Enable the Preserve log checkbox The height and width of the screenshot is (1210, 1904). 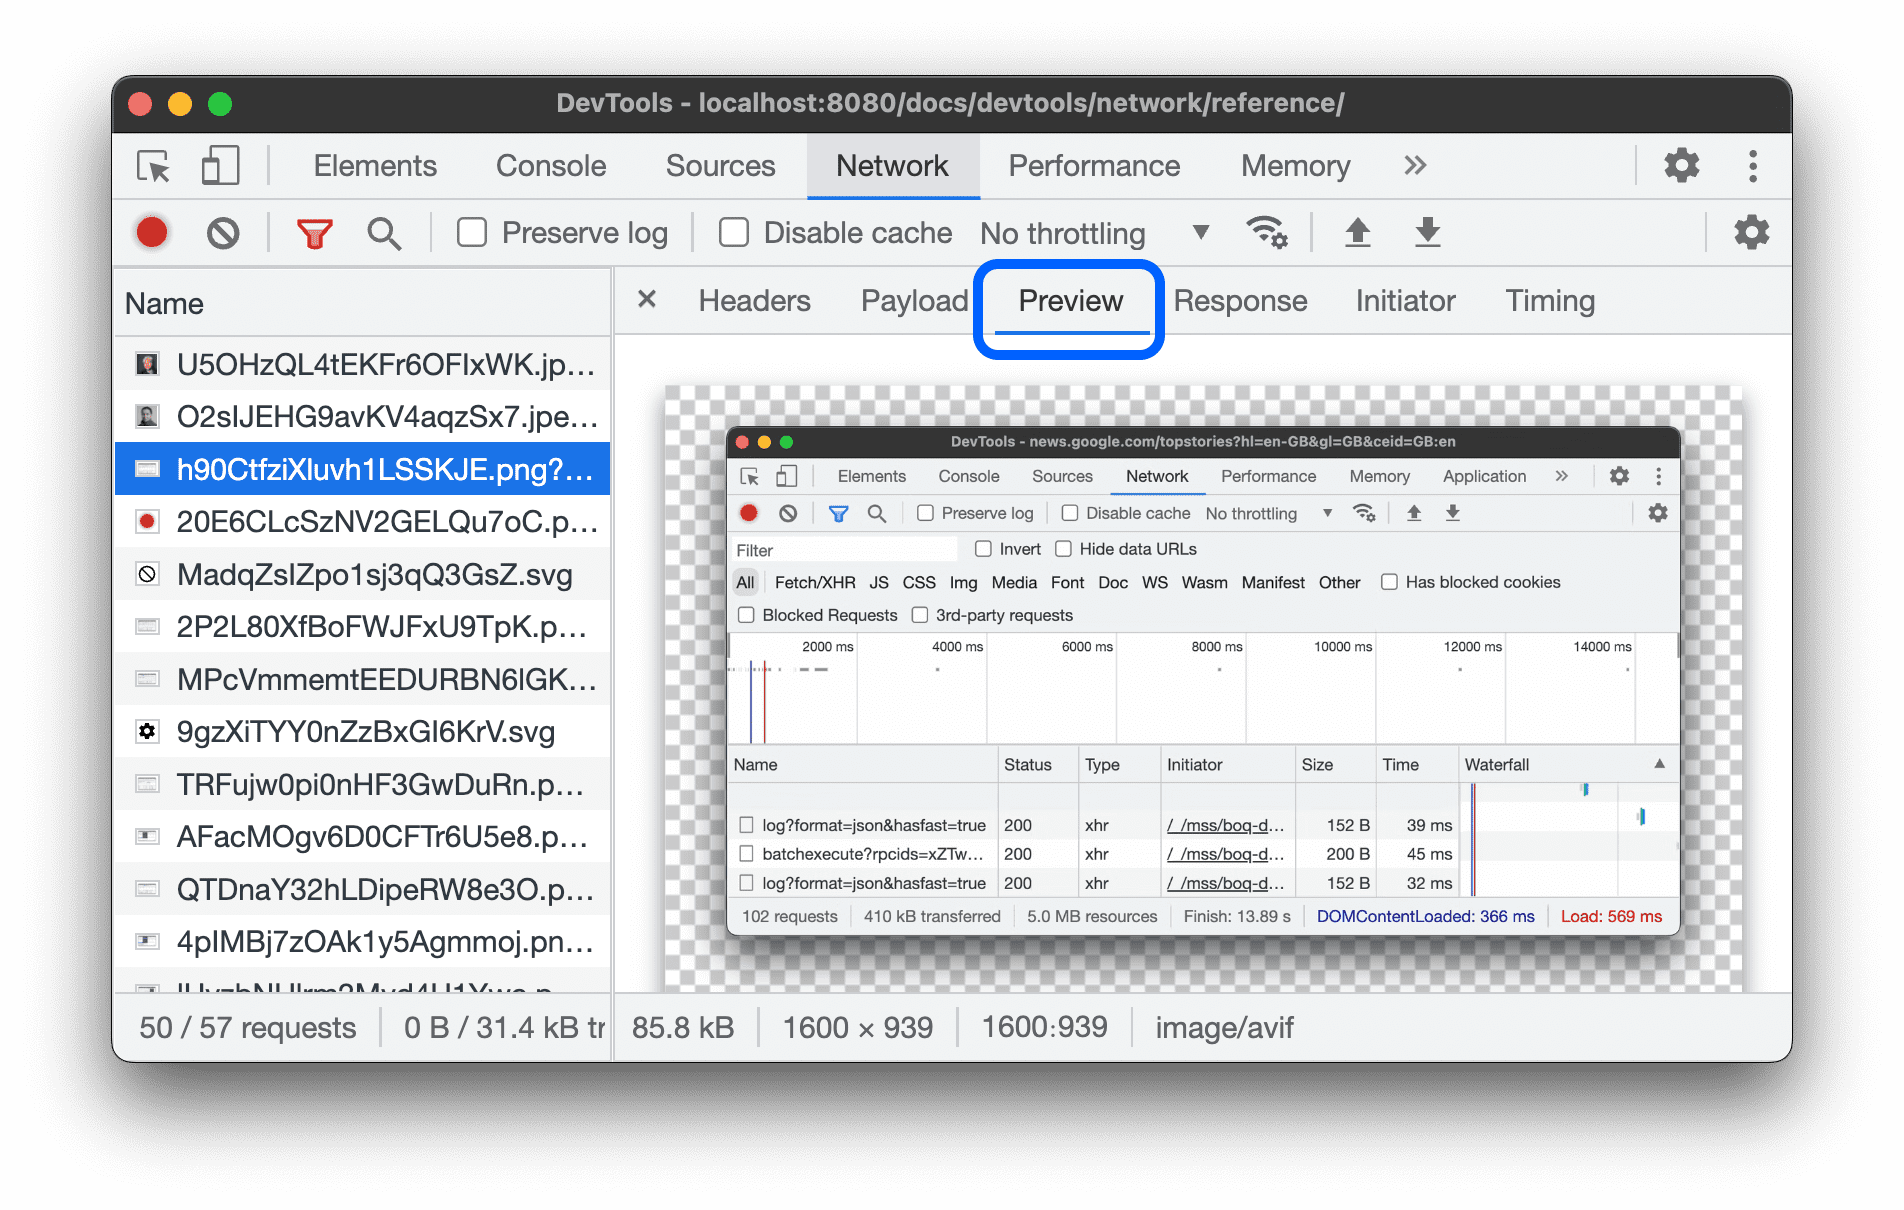pos(471,232)
